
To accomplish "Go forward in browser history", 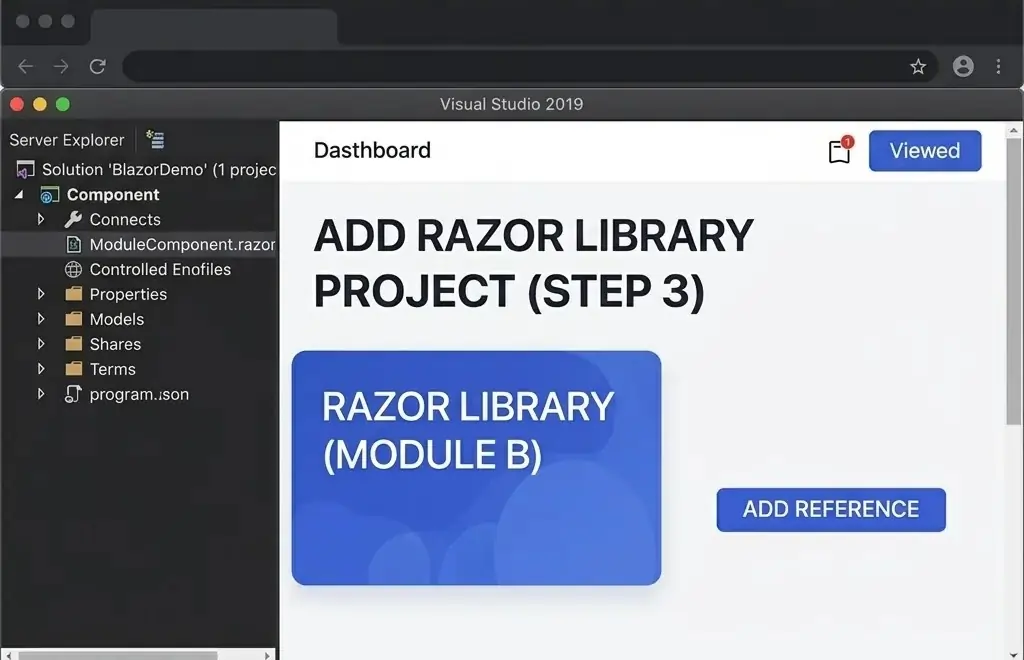I will (61, 66).
